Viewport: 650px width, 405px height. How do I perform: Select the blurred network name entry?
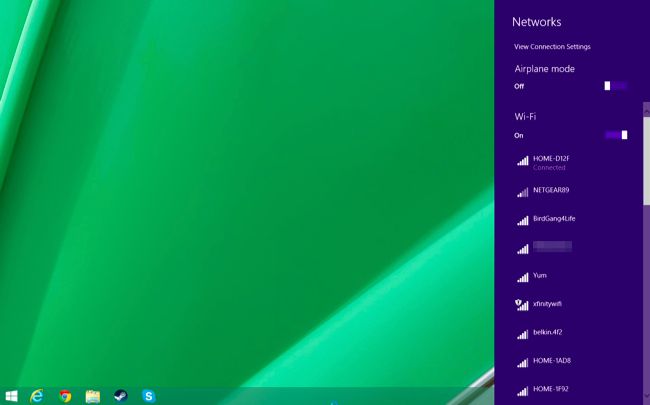coord(552,246)
